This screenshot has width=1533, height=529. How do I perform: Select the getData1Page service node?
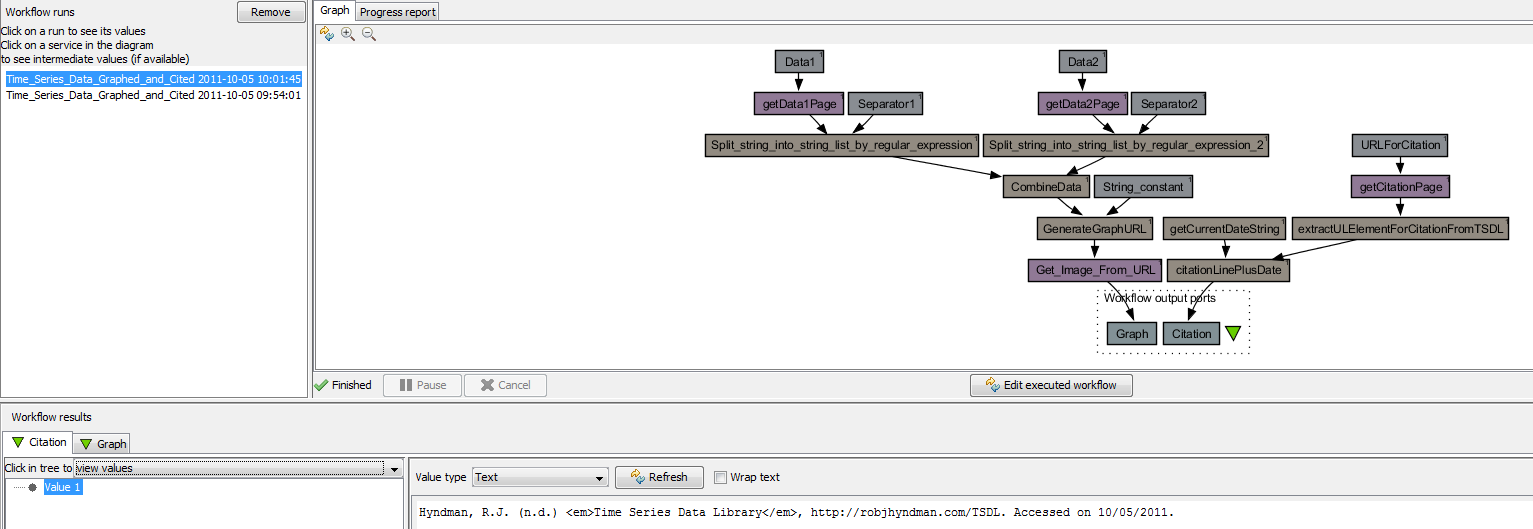pyautogui.click(x=798, y=104)
